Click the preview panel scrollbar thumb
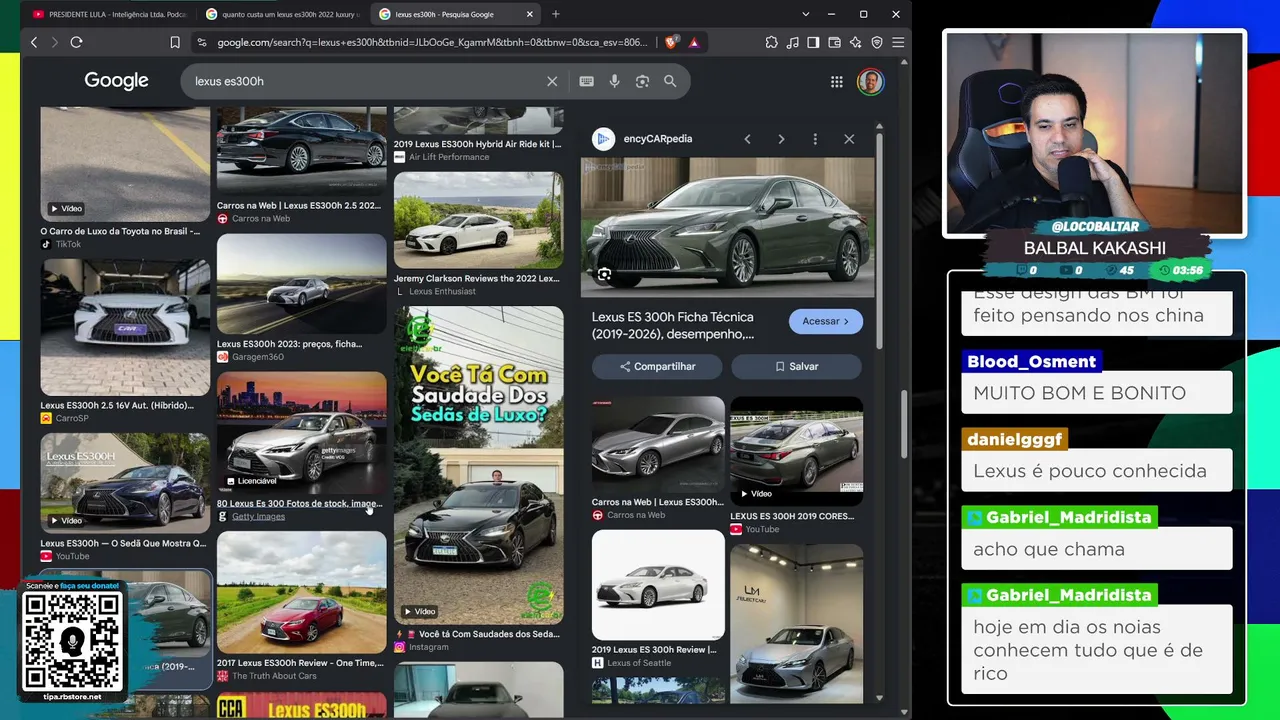The height and width of the screenshot is (720, 1280). 879,240
